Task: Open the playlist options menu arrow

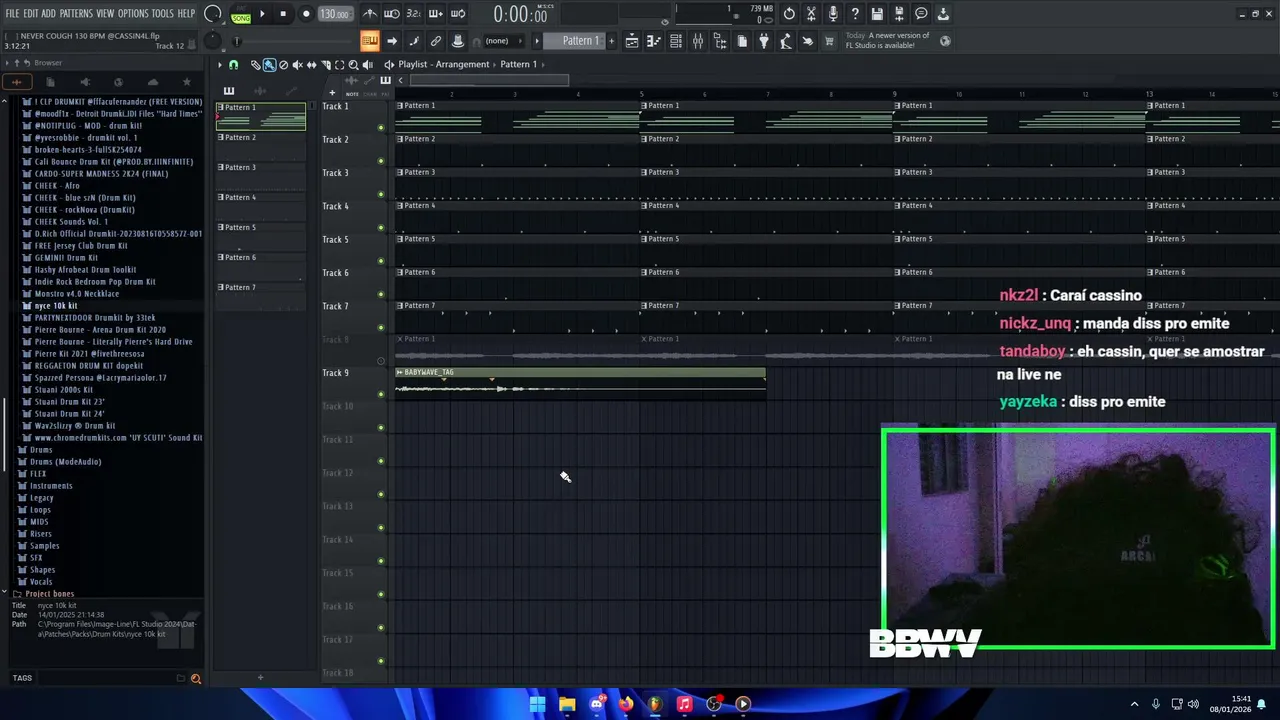Action: (x=220, y=65)
